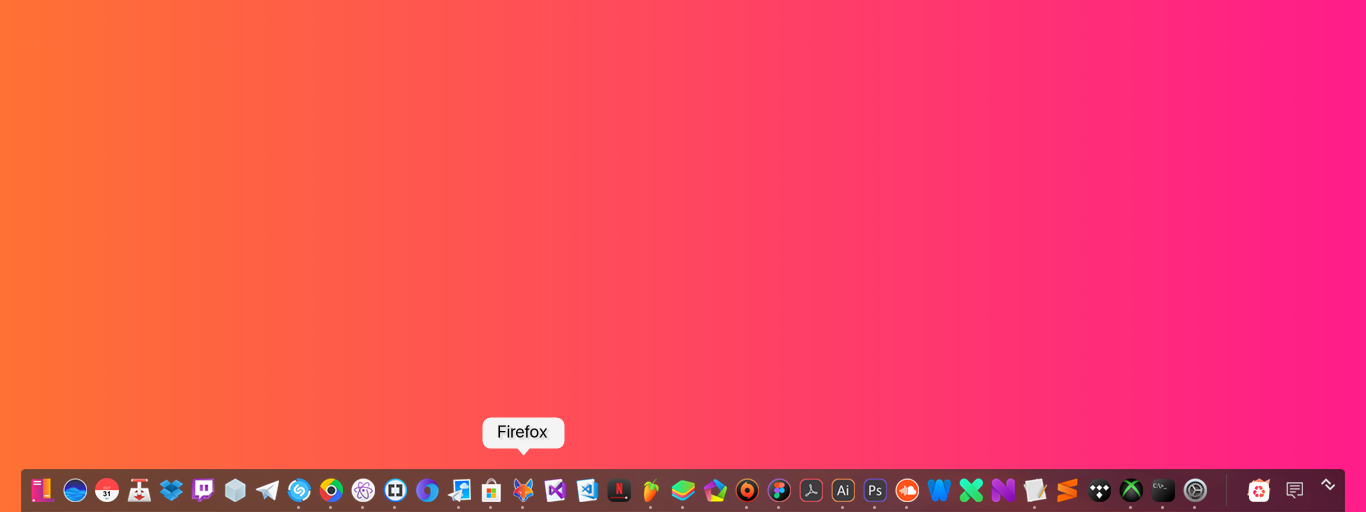
Task: Click the Firefox tooltip label
Action: 523,432
